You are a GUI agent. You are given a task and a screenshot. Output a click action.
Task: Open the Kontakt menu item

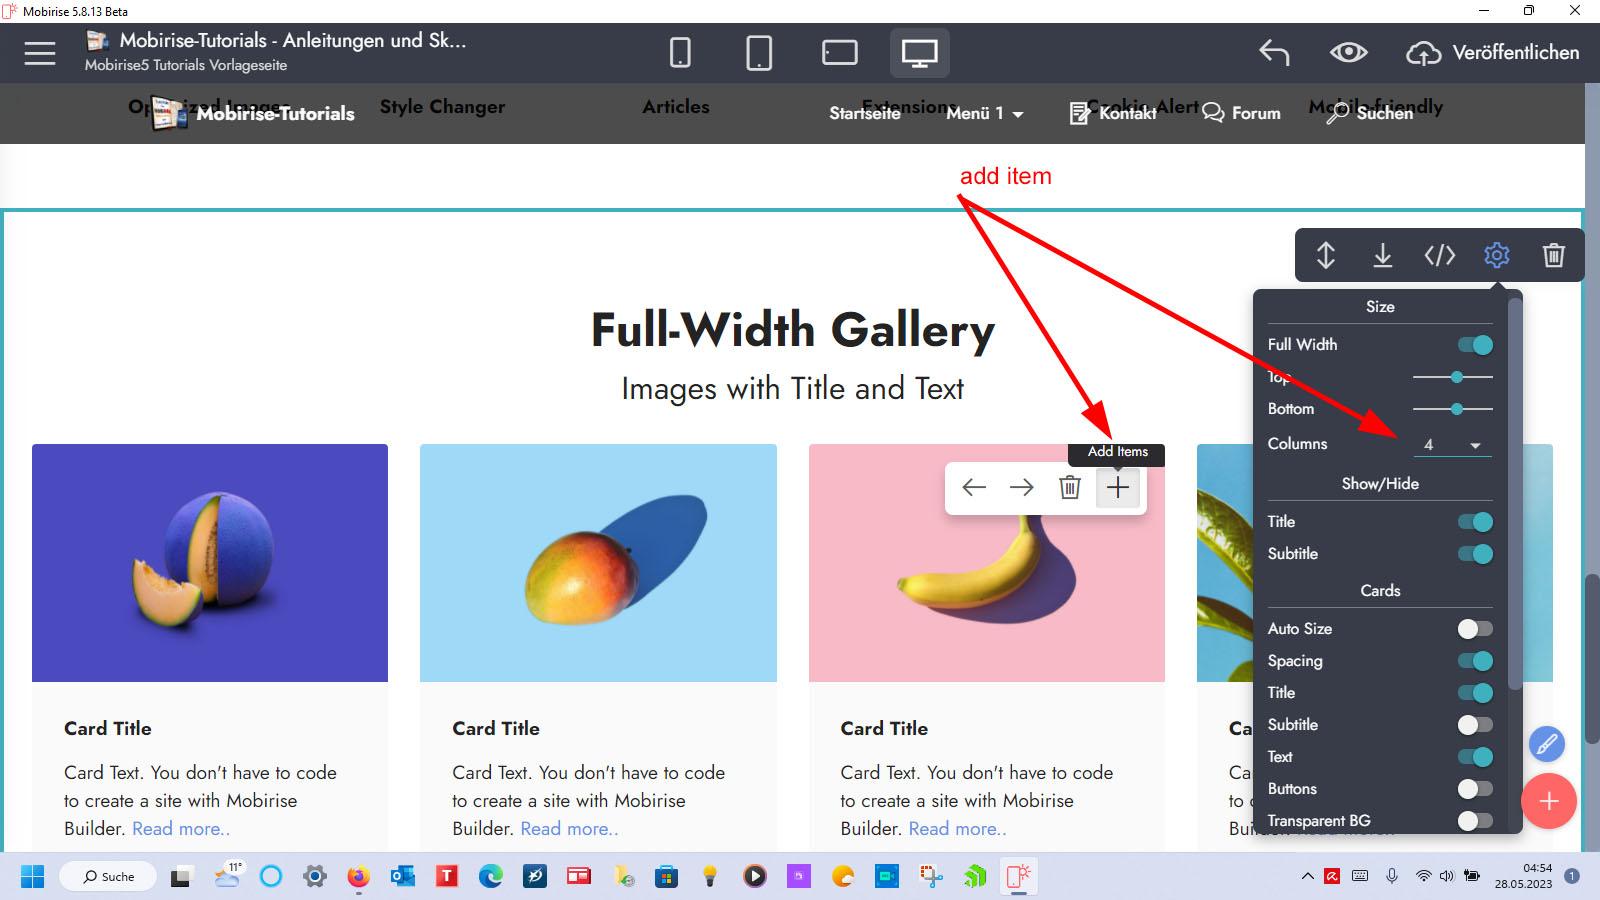pyautogui.click(x=1113, y=113)
